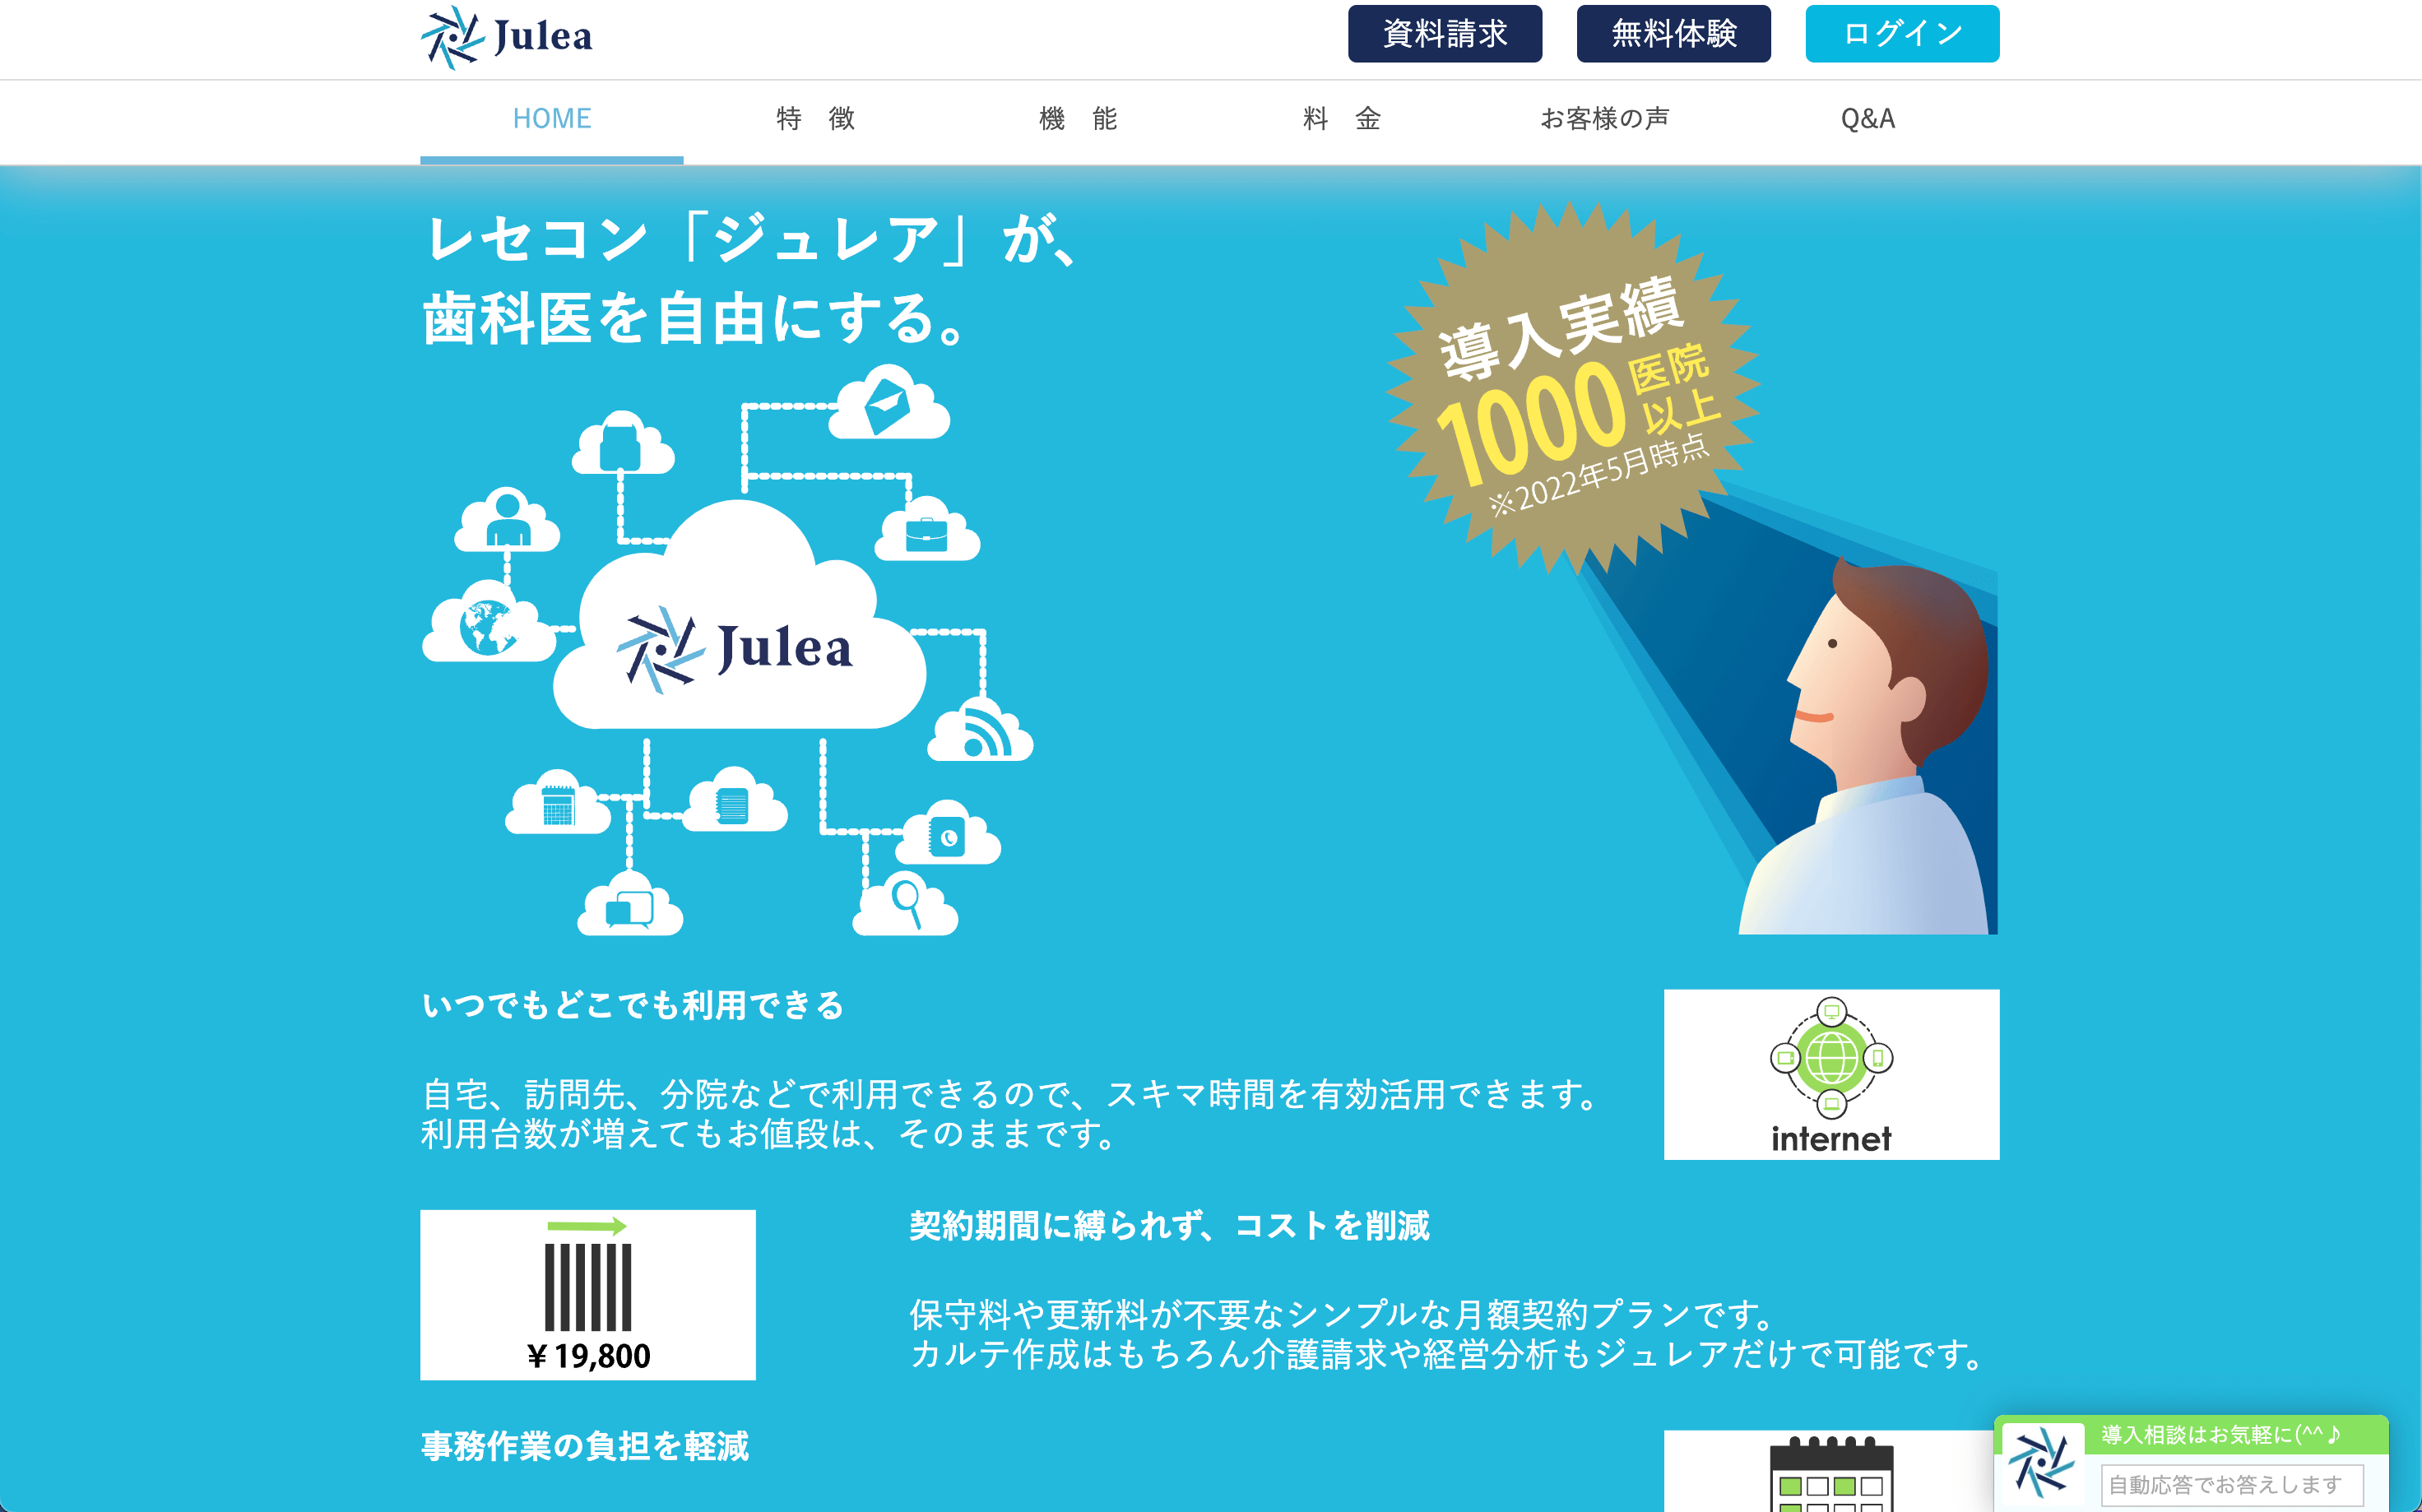This screenshot has width=2422, height=1512.
Task: Click the Julea logo in header
Action: [506, 37]
